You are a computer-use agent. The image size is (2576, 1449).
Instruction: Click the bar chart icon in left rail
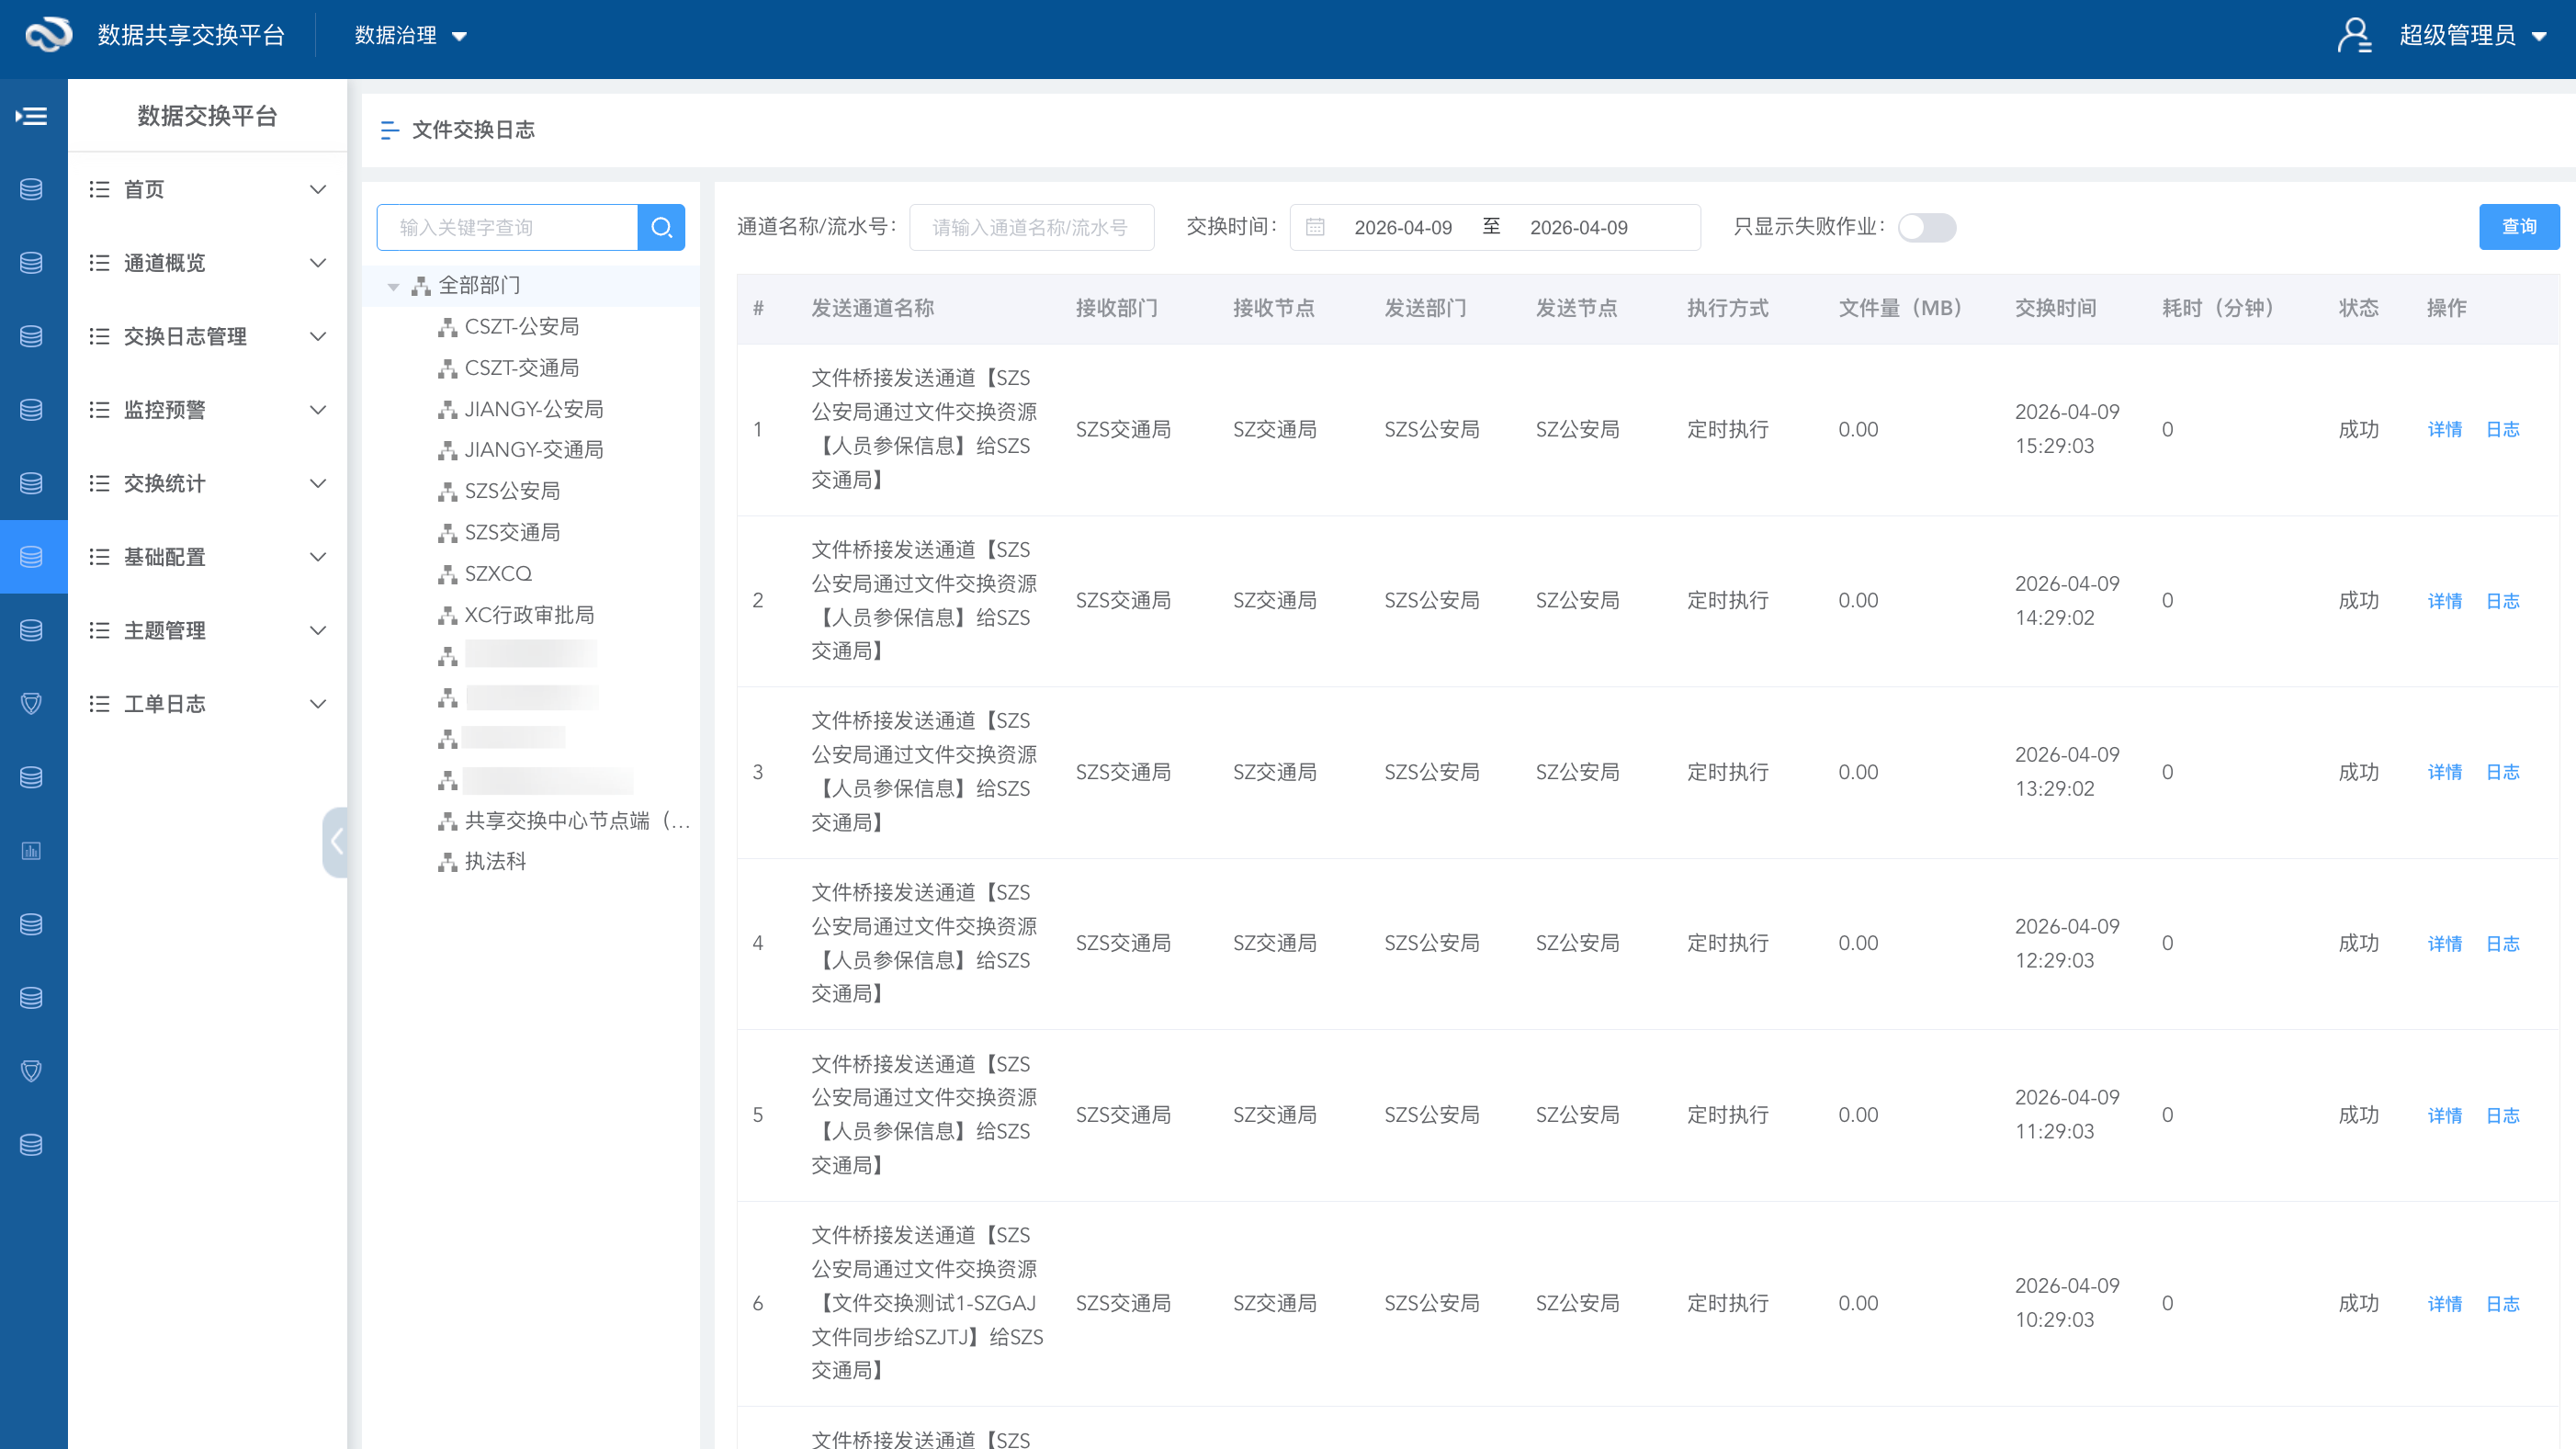[x=32, y=851]
